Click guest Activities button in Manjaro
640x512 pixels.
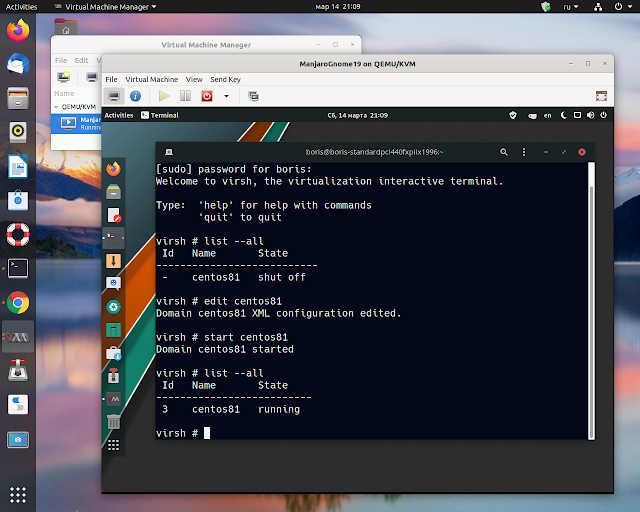(x=119, y=116)
